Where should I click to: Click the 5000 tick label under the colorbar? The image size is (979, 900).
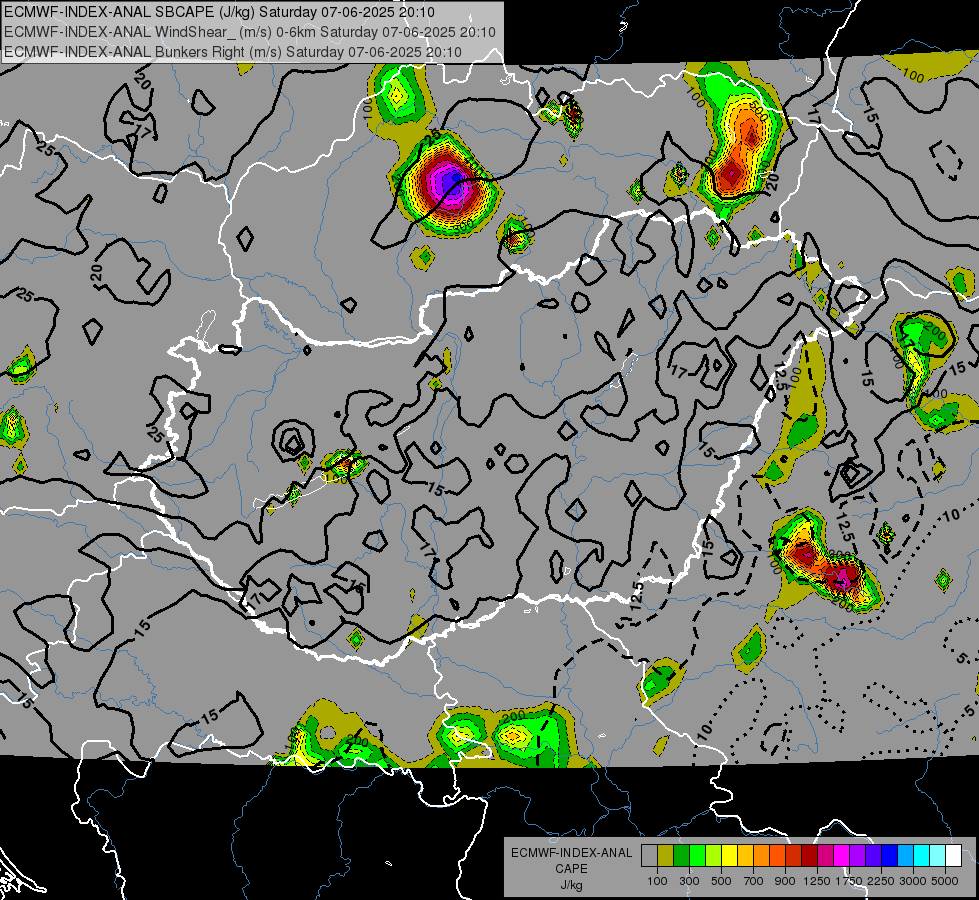click(x=945, y=881)
